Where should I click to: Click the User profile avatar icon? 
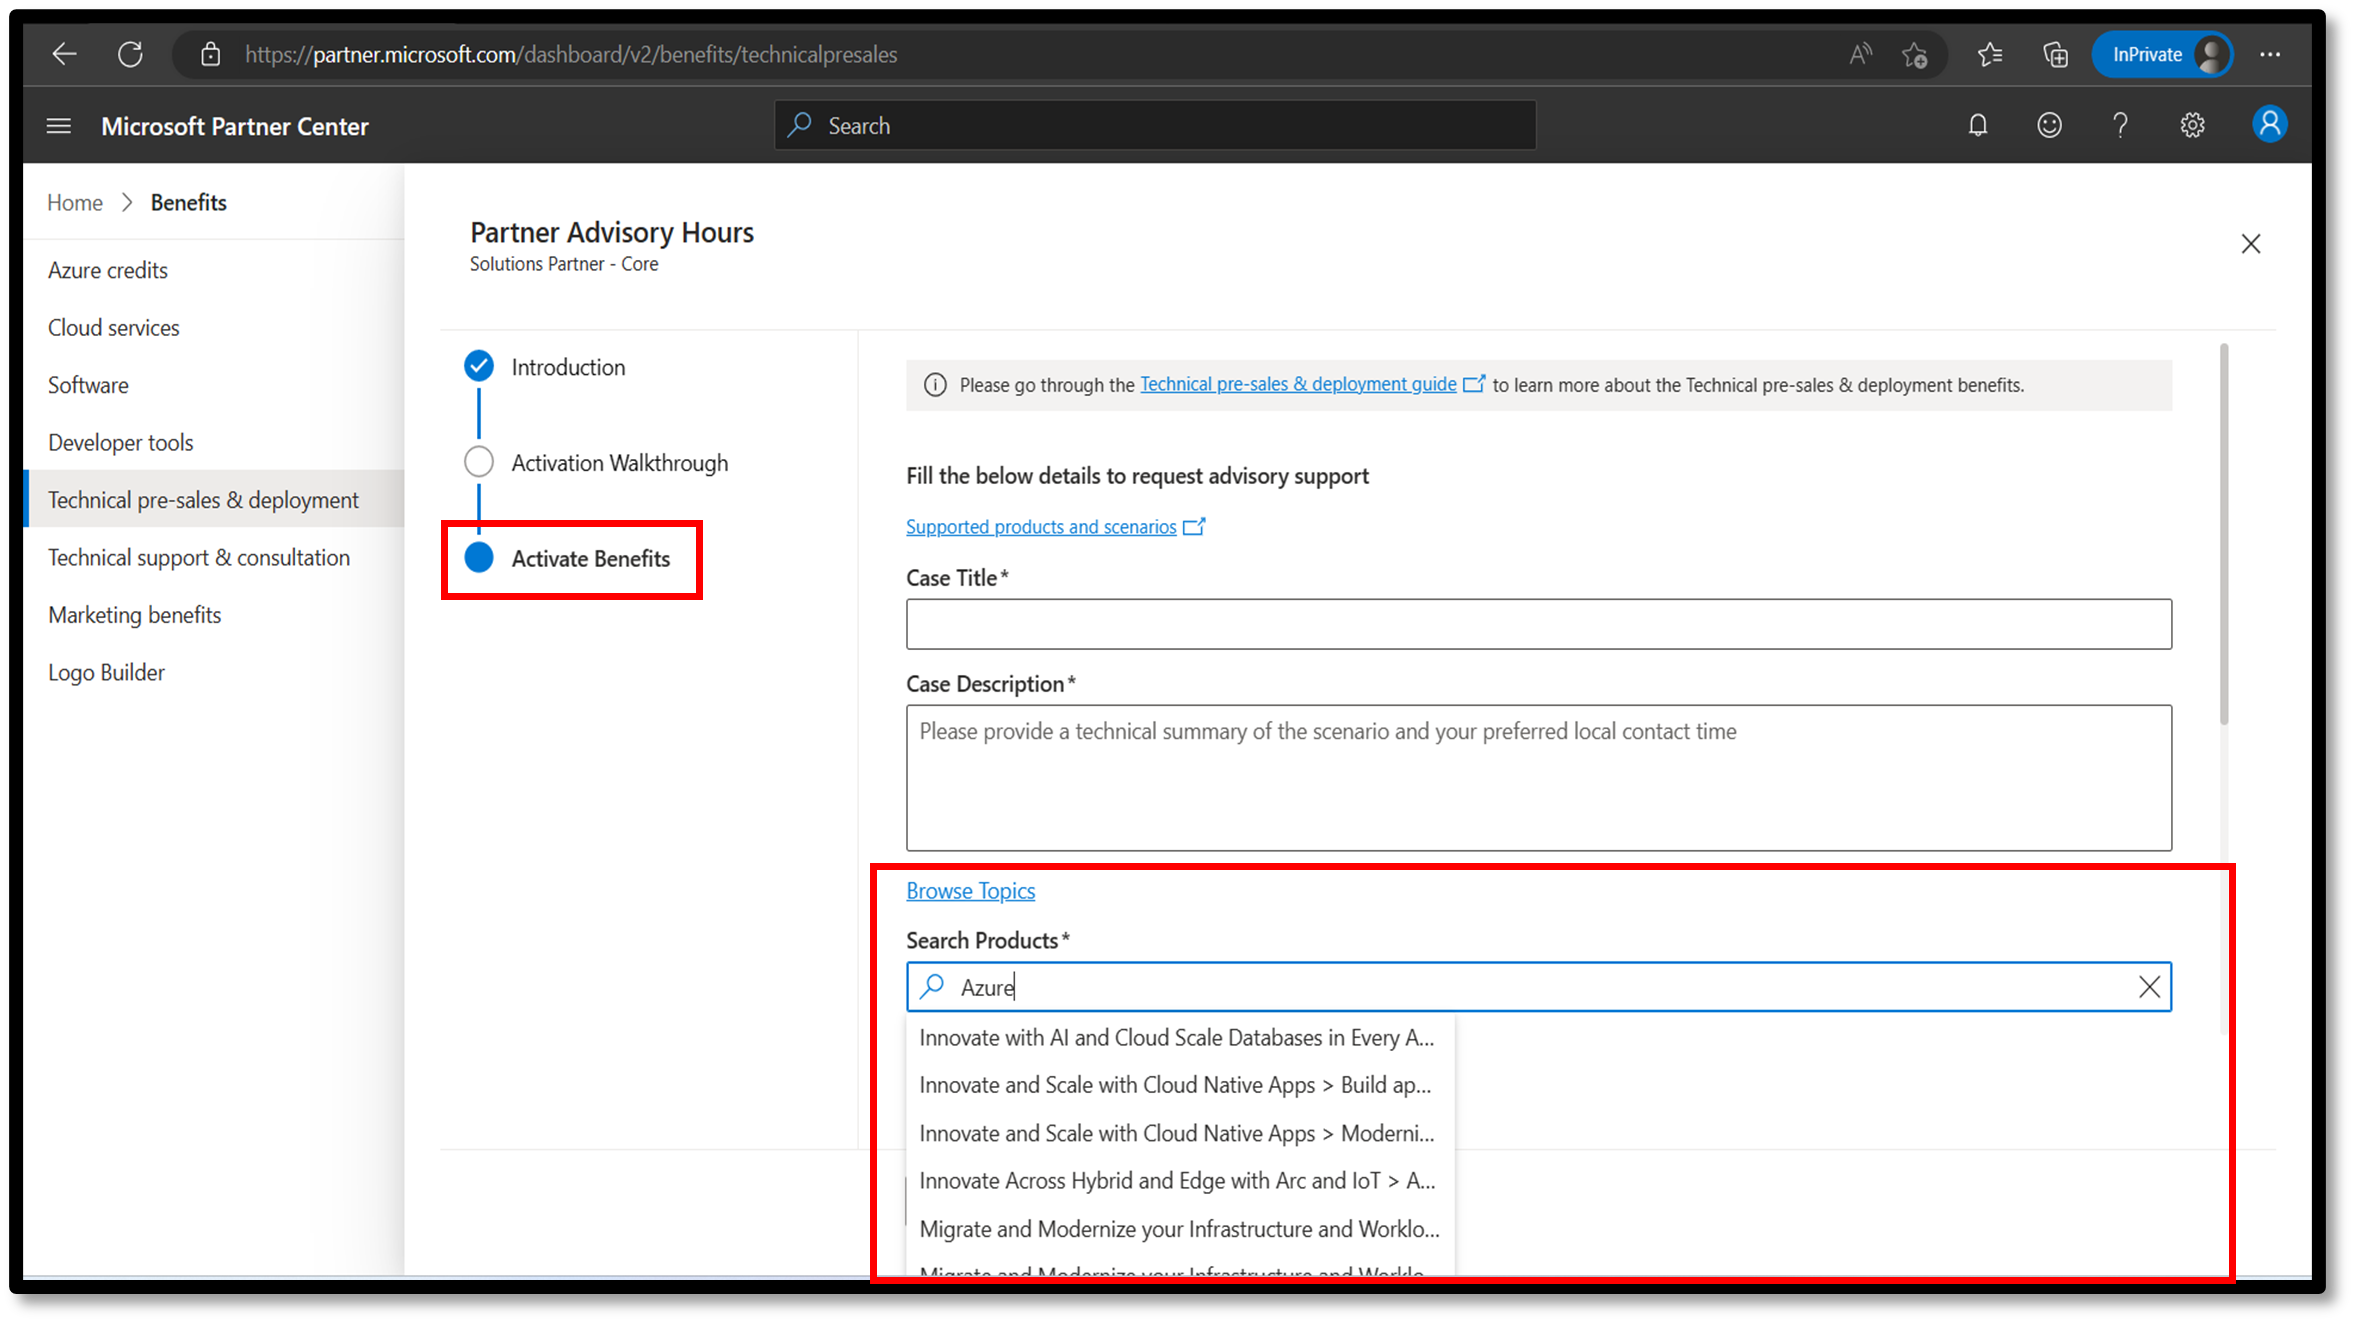pos(2272,124)
